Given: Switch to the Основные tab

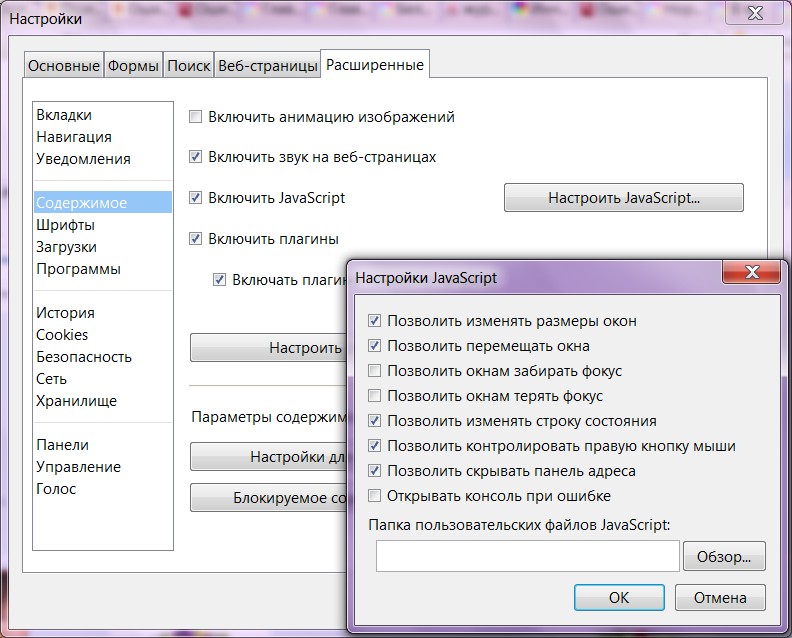Looking at the screenshot, I should coord(64,66).
